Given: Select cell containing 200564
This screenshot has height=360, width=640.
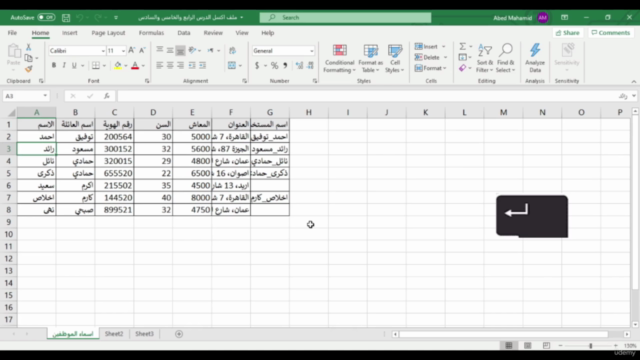Looking at the screenshot, I should point(114,137).
